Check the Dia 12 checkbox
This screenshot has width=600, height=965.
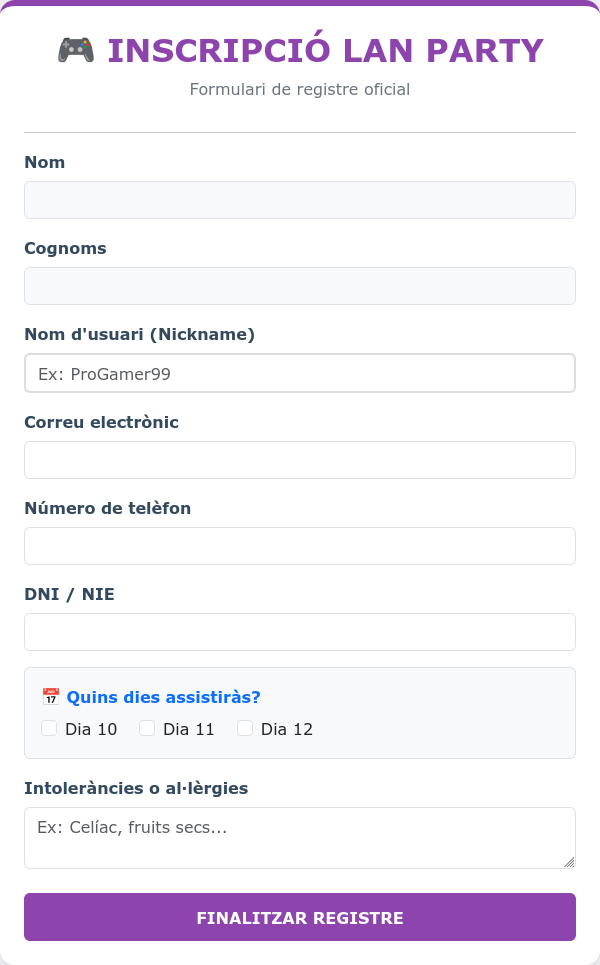(x=245, y=729)
